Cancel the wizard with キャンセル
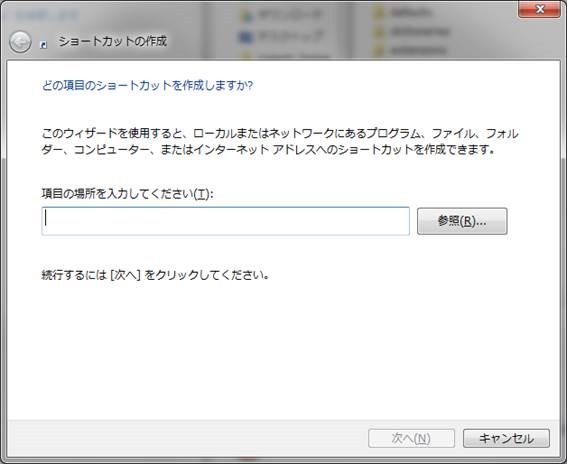The width and height of the screenshot is (567, 464). 506,438
